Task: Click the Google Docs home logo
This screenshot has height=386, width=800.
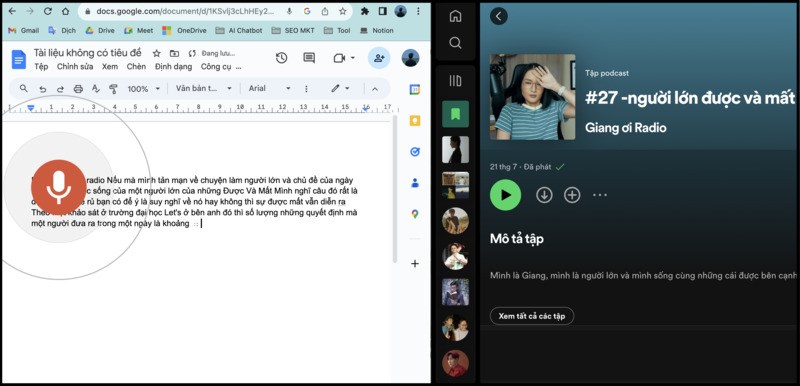Action: pos(19,59)
